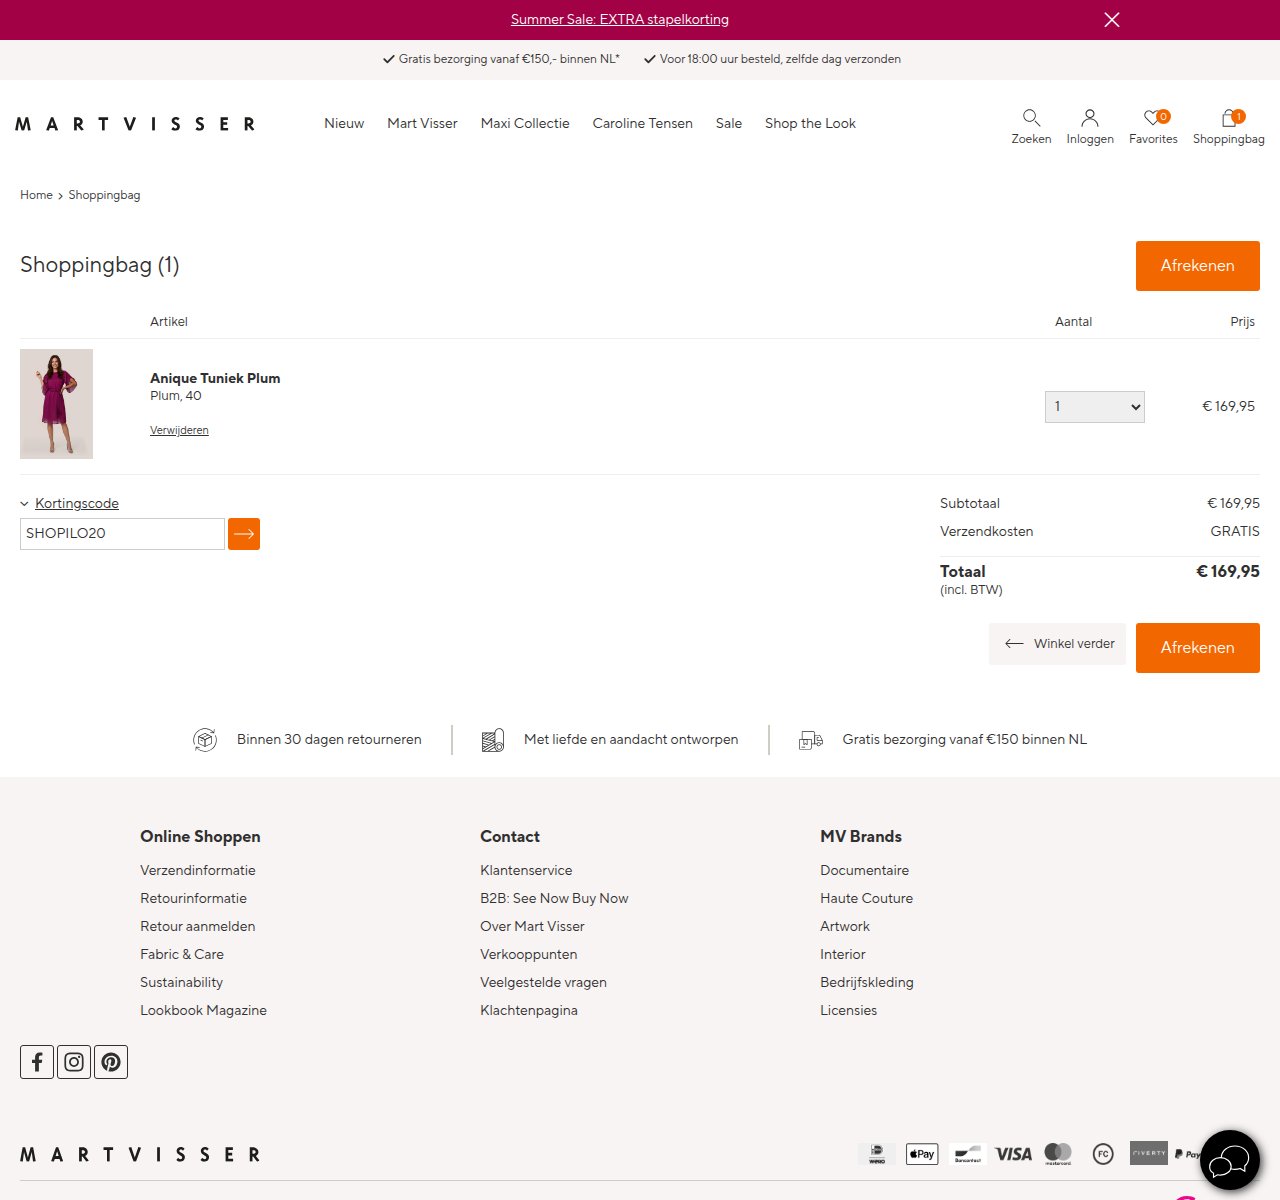Open the Aantal quantity dropdown
The width and height of the screenshot is (1280, 1200).
(1094, 407)
